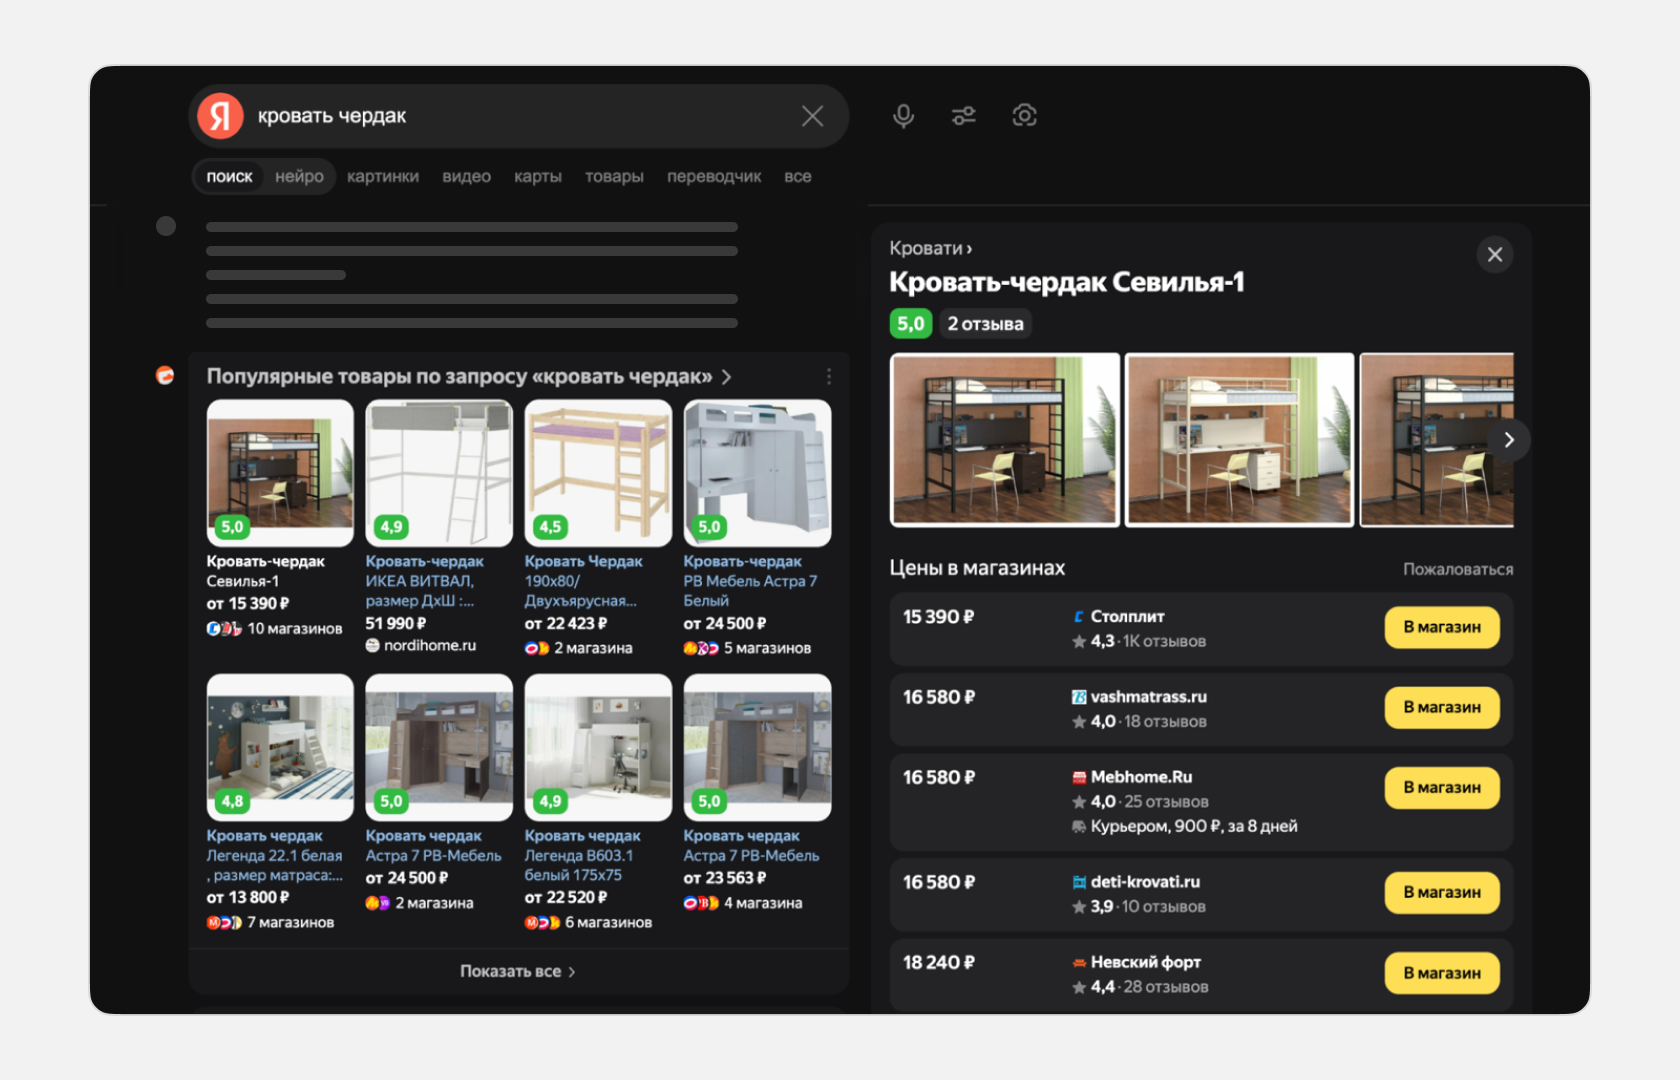Open the переводчик tab
This screenshot has width=1680, height=1080.
(x=714, y=177)
